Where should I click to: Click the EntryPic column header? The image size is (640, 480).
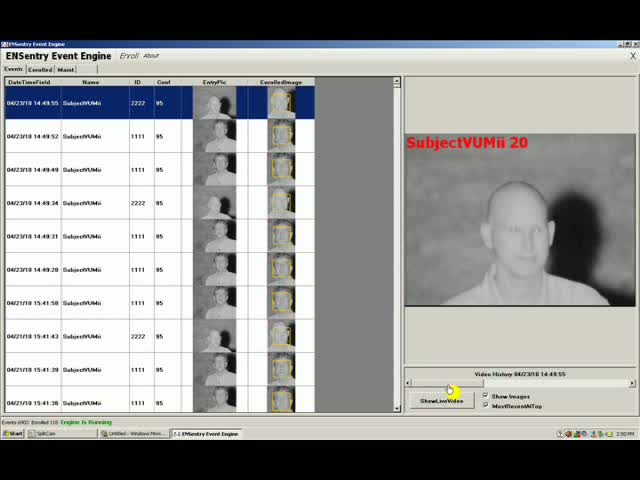(x=214, y=82)
